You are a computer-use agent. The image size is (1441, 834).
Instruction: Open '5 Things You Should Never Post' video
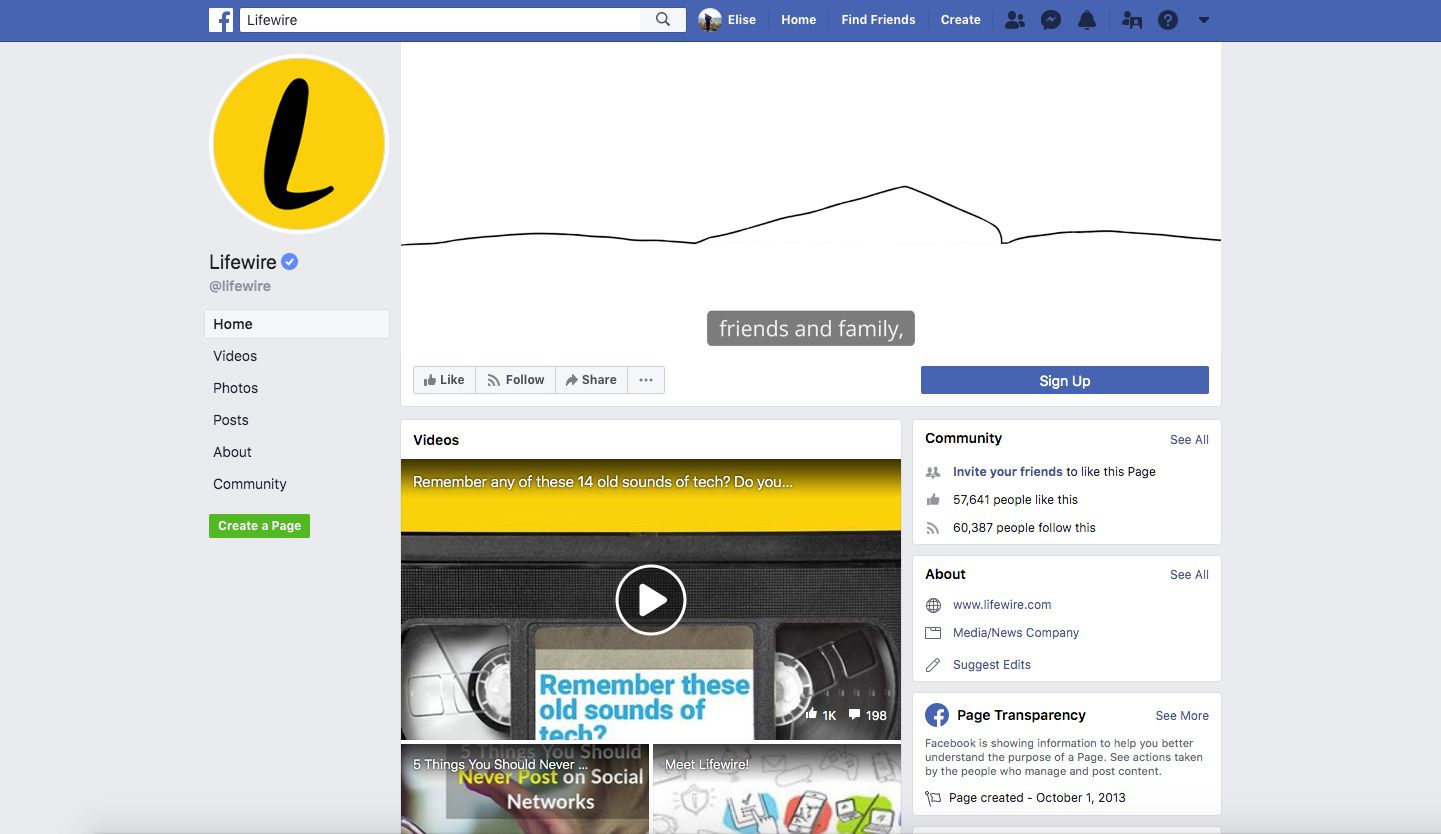click(x=525, y=789)
